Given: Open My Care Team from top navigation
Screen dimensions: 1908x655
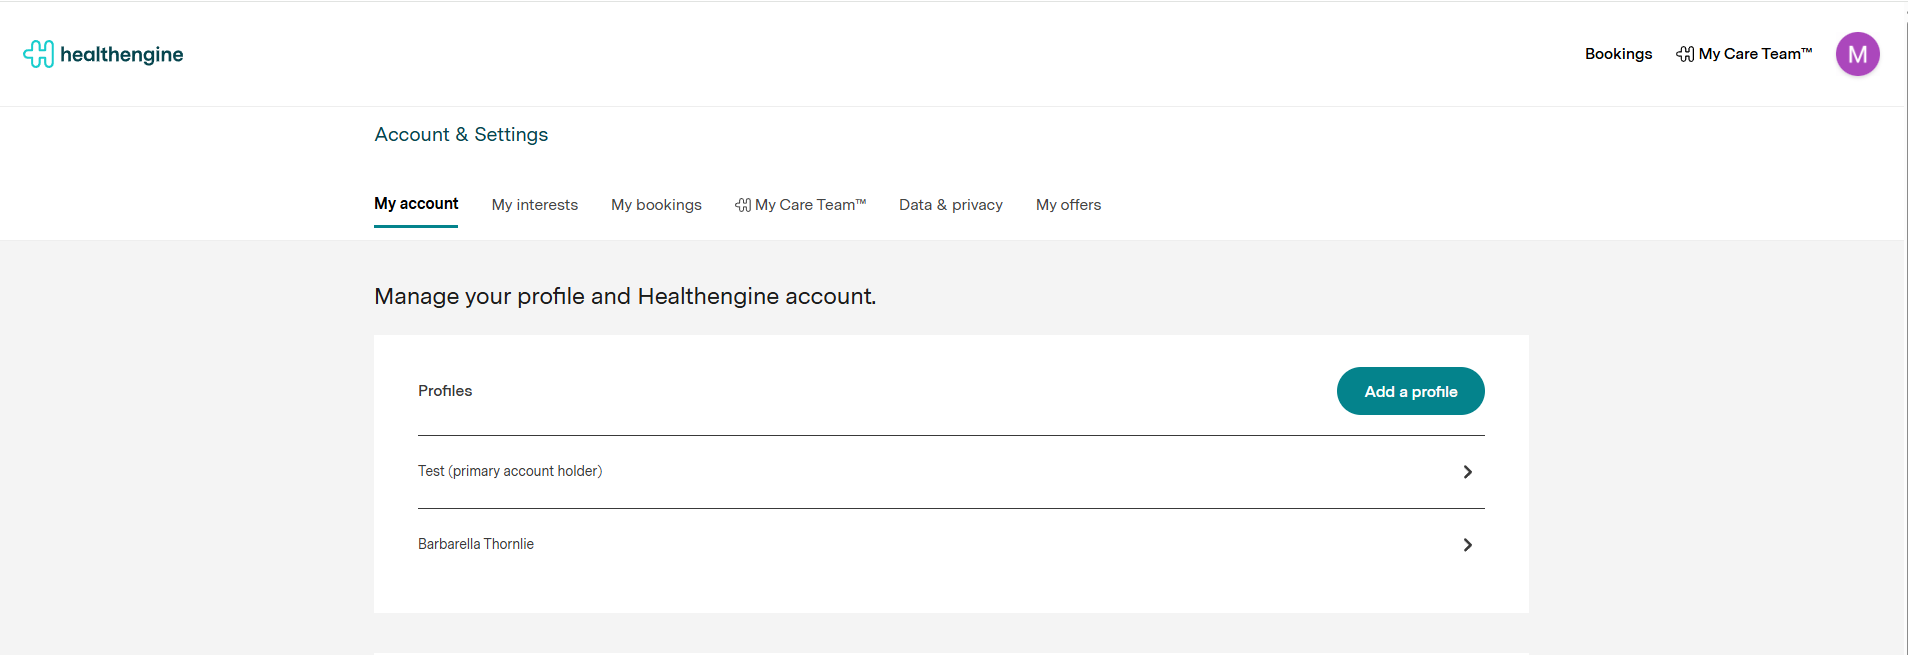Looking at the screenshot, I should pos(1755,54).
